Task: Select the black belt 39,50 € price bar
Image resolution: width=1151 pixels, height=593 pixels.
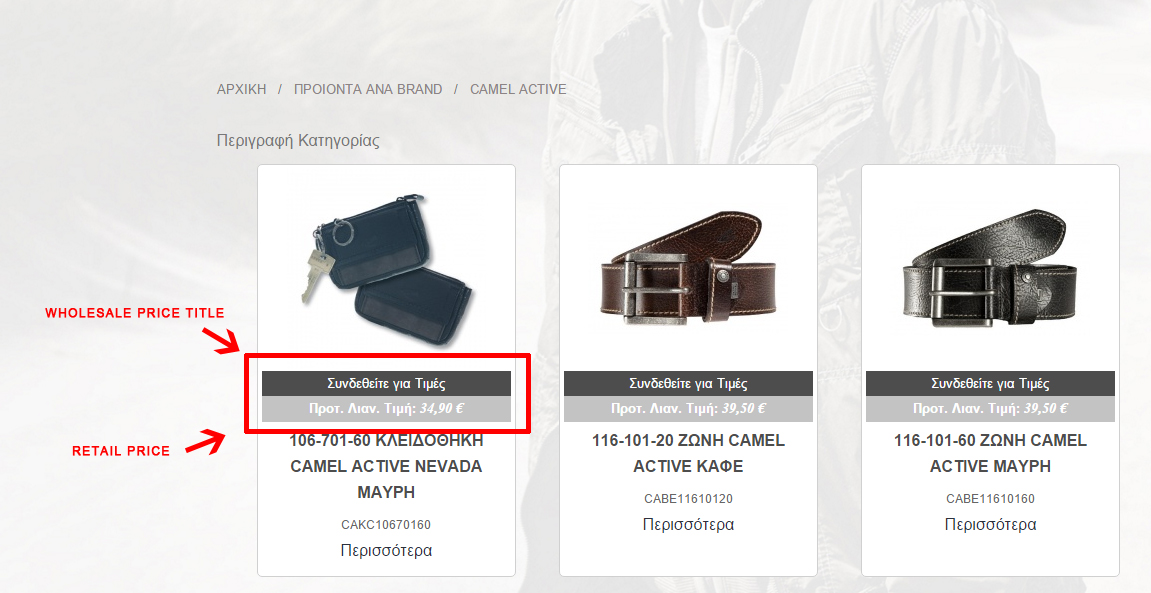Action: point(990,409)
